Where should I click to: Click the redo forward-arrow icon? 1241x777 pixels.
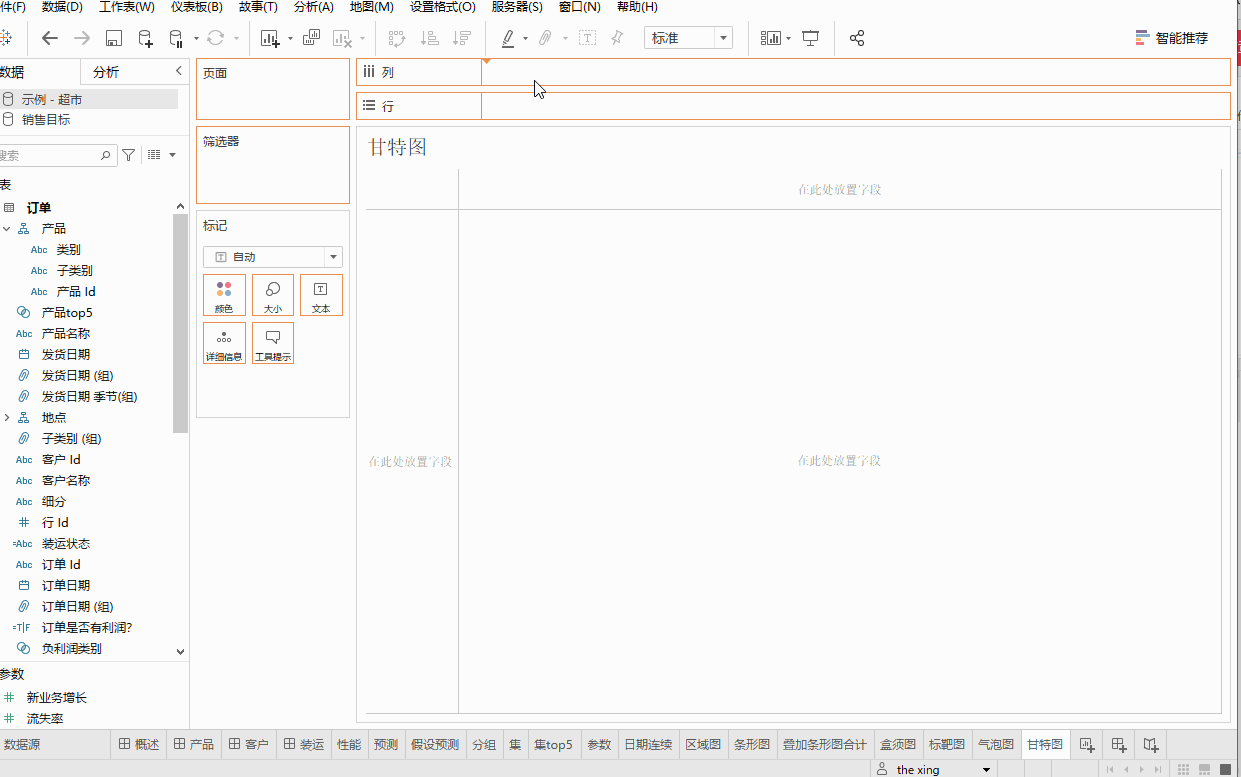[82, 38]
